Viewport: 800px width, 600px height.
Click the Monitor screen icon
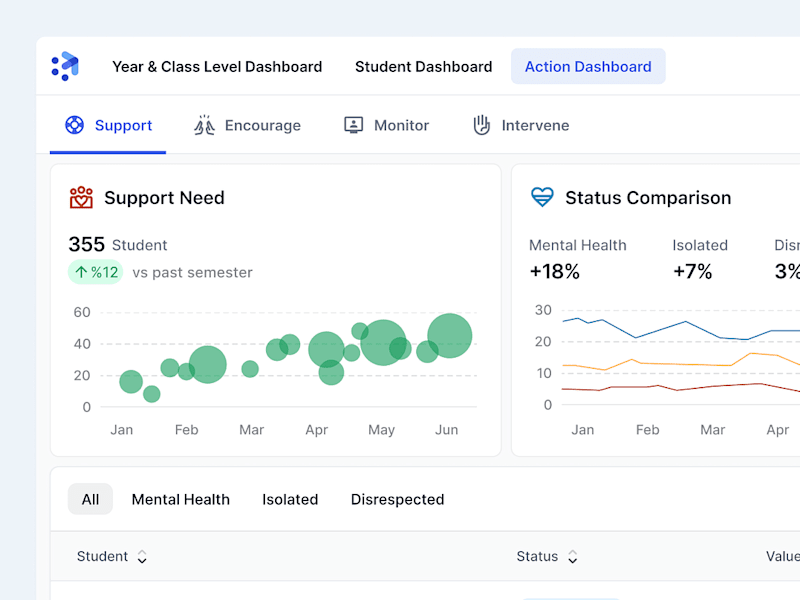354,125
